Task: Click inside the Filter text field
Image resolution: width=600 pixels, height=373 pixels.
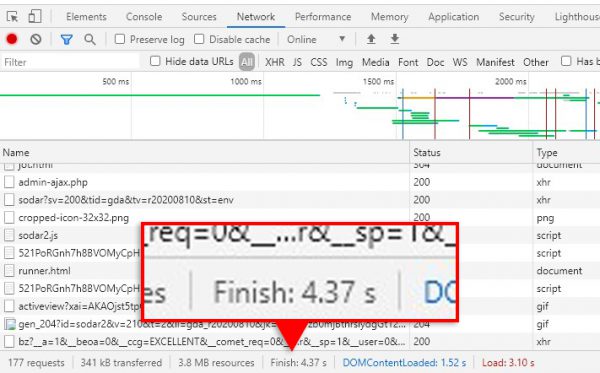Action: point(71,62)
